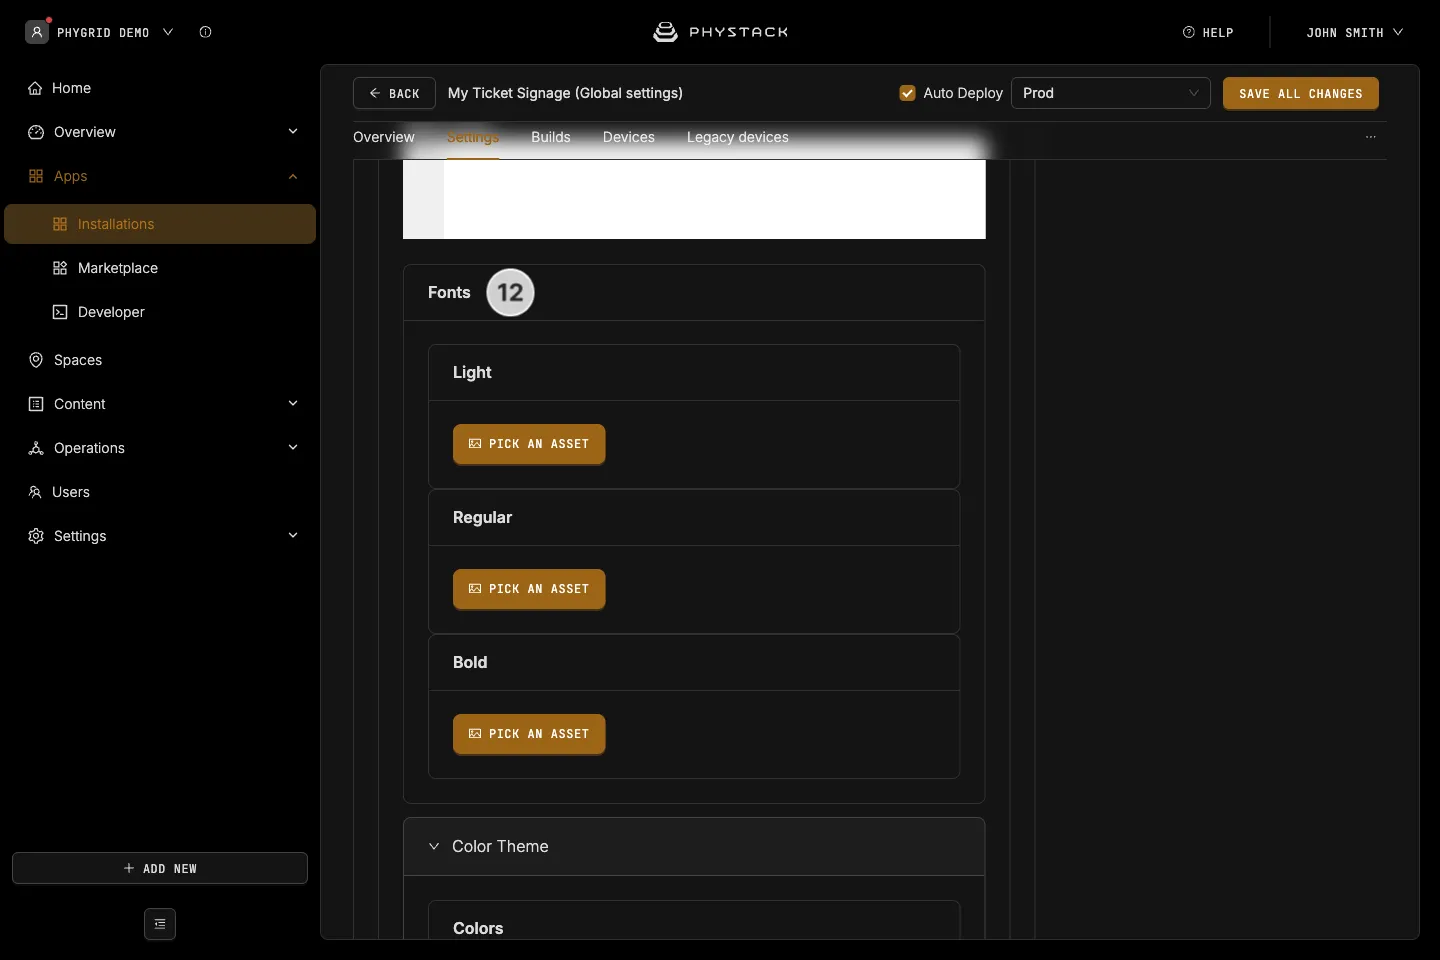Viewport: 1440px width, 960px height.
Task: Click the Add New button
Action: click(x=160, y=868)
